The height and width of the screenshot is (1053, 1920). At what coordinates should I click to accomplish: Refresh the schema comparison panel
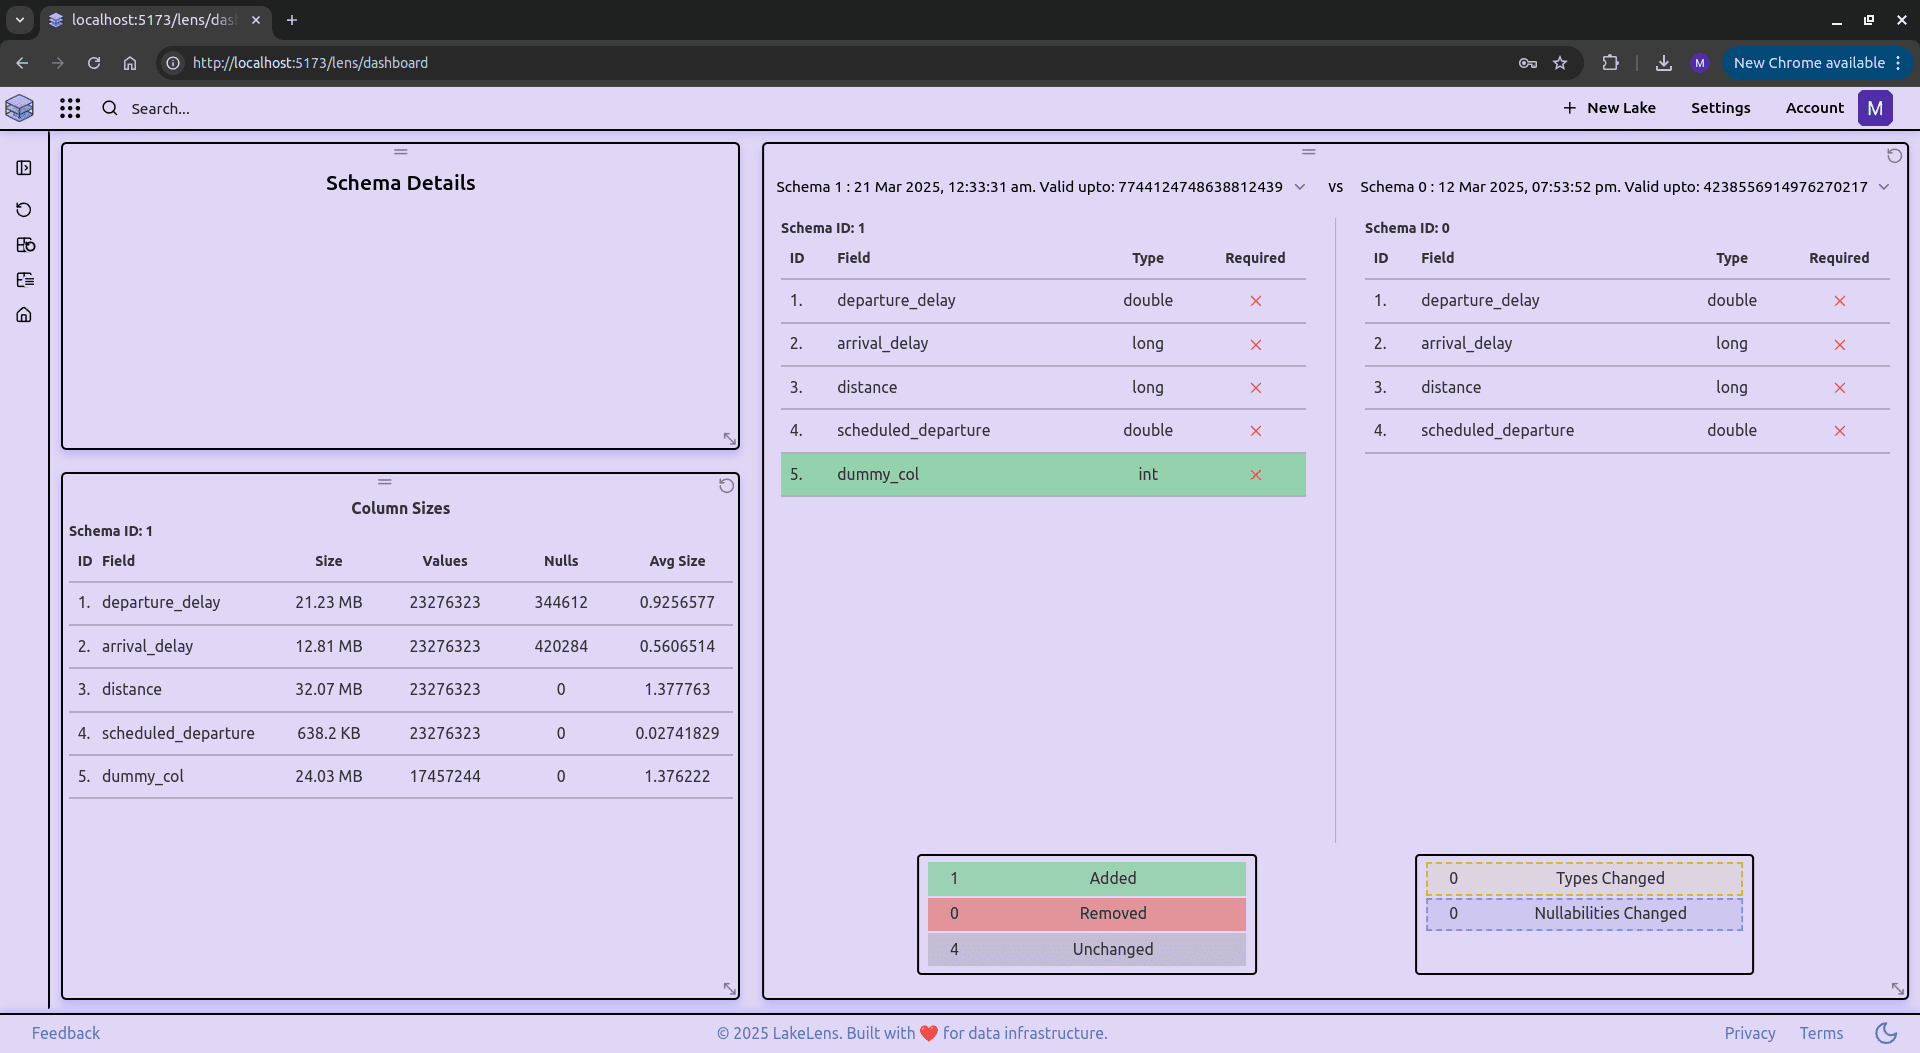tap(1894, 156)
